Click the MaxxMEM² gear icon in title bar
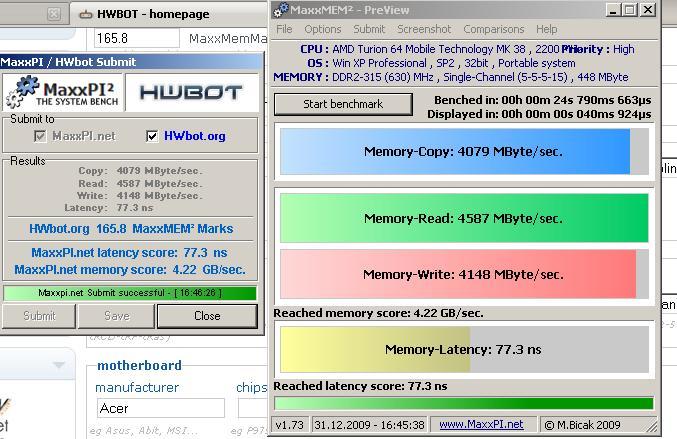Viewport: 677px width, 439px height. point(281,9)
